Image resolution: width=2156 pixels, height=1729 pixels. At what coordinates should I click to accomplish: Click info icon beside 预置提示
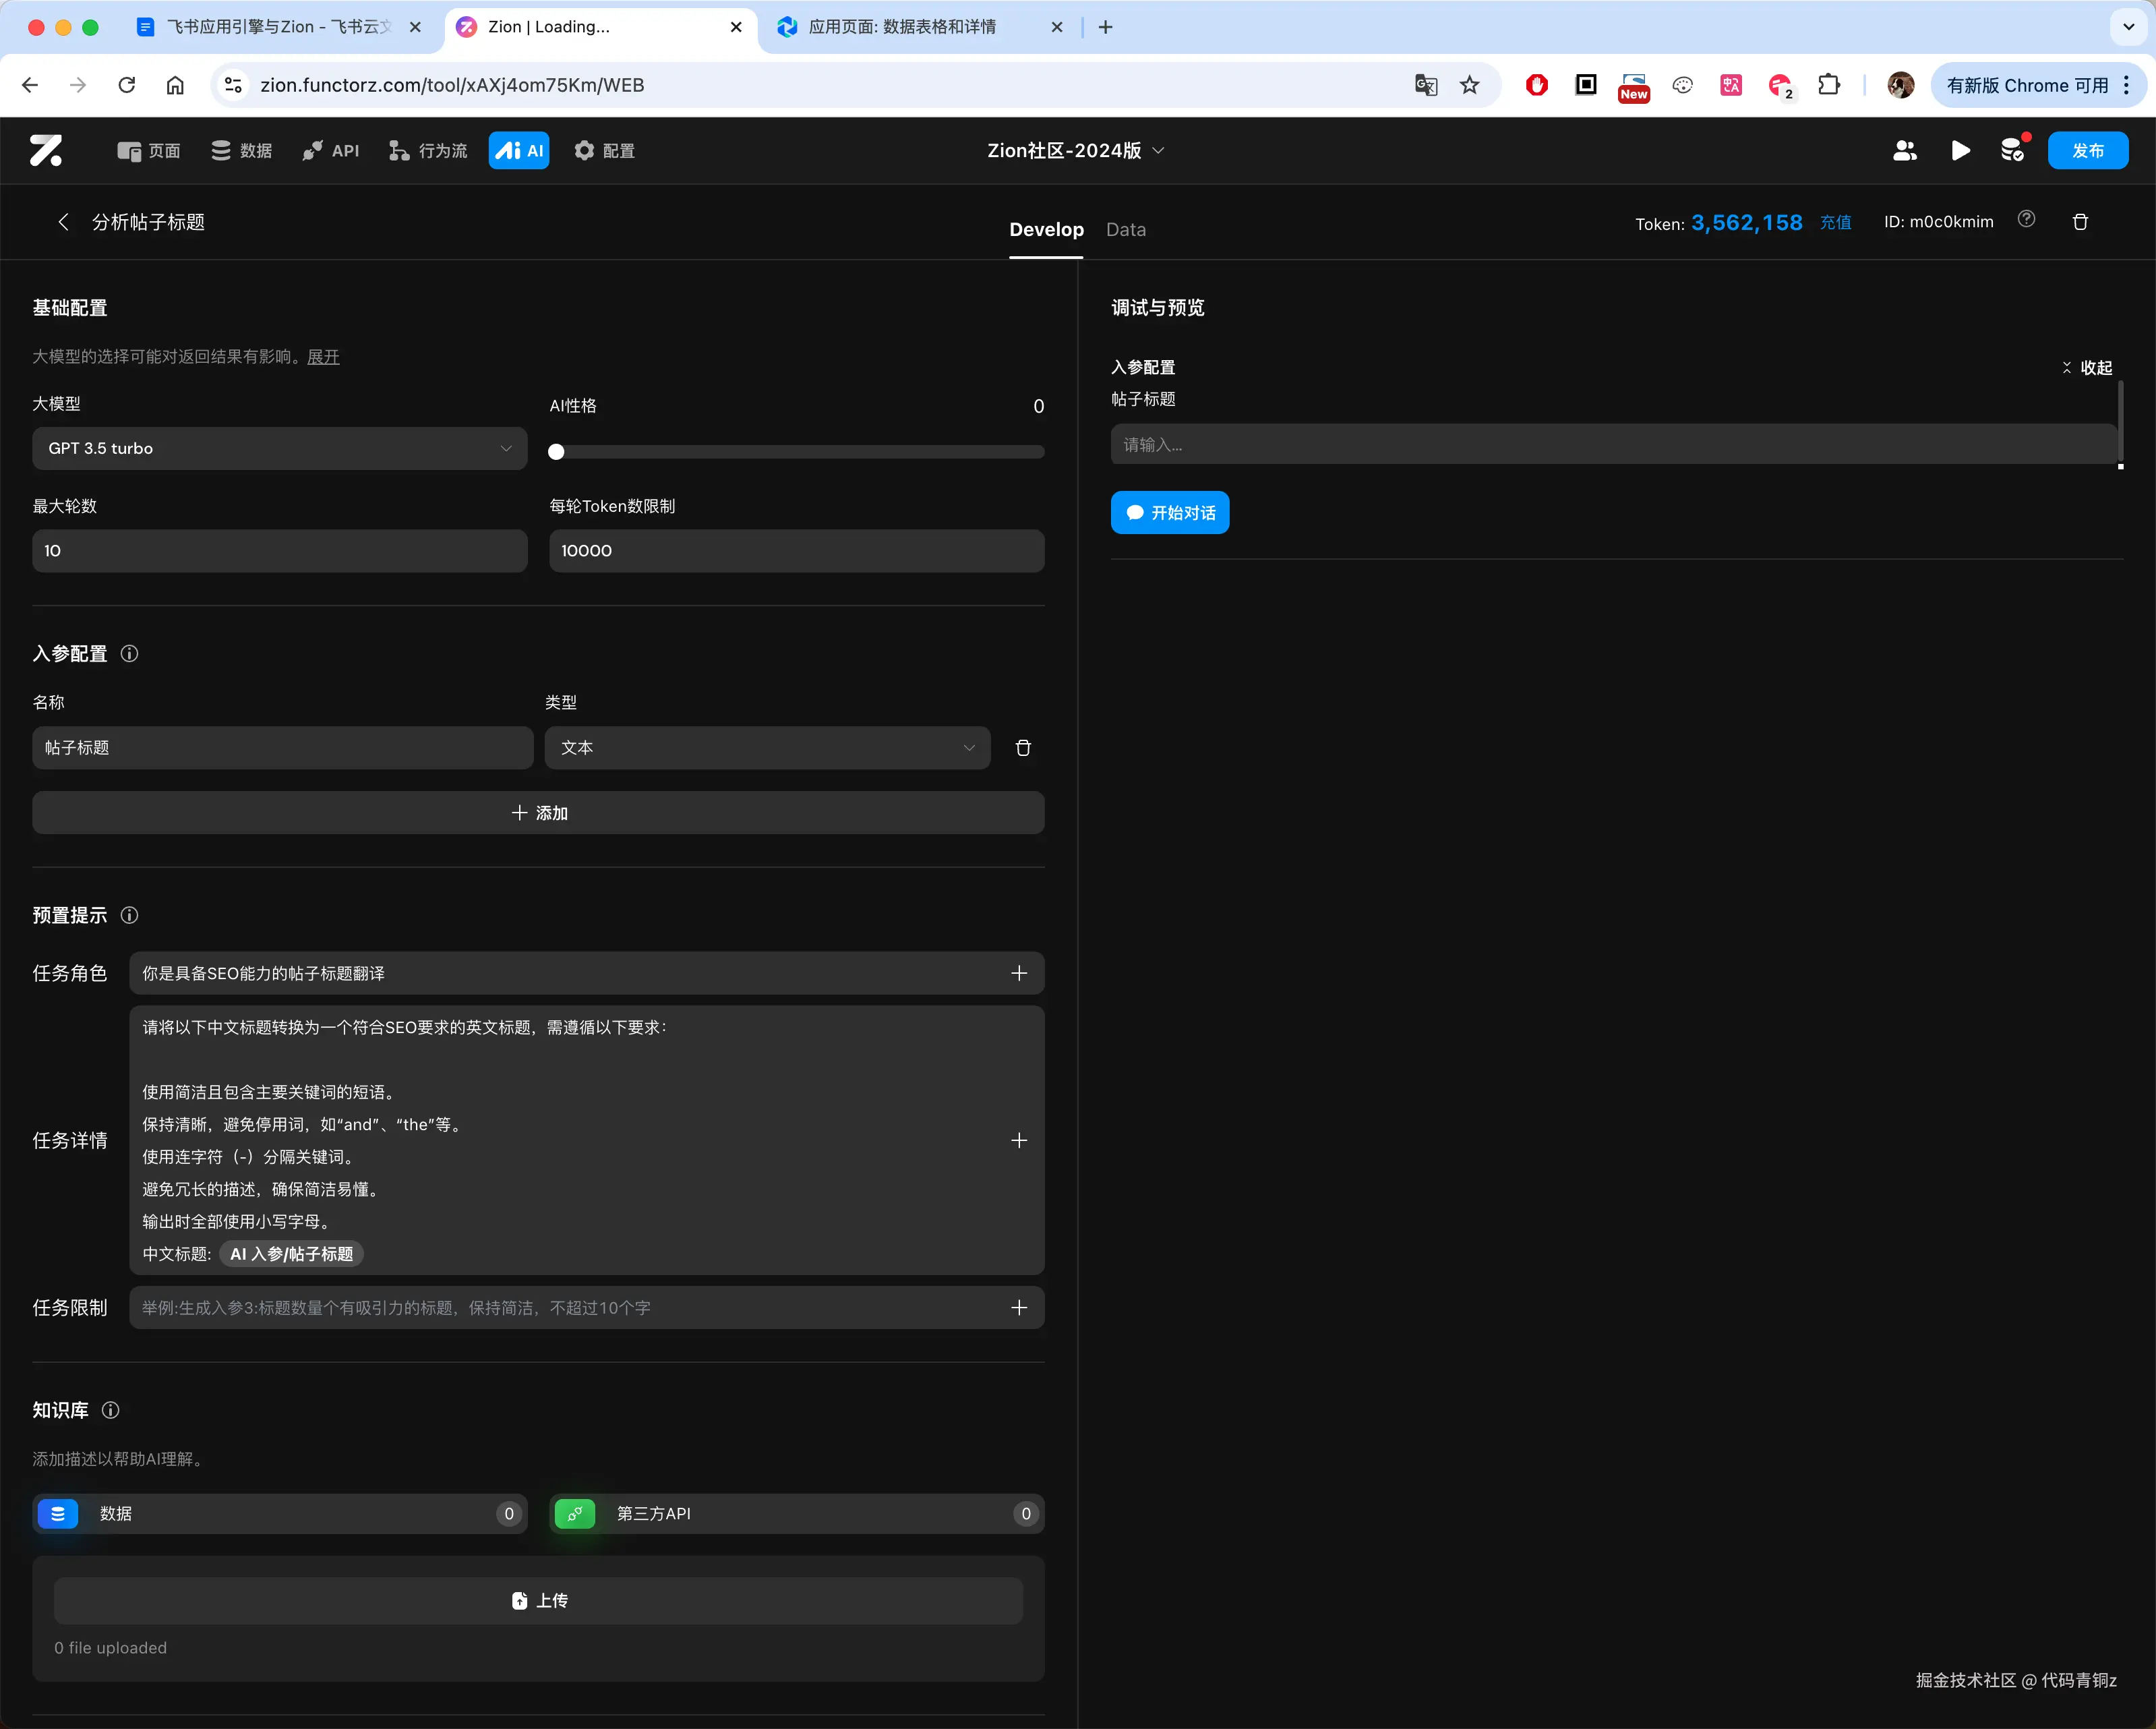pos(129,915)
